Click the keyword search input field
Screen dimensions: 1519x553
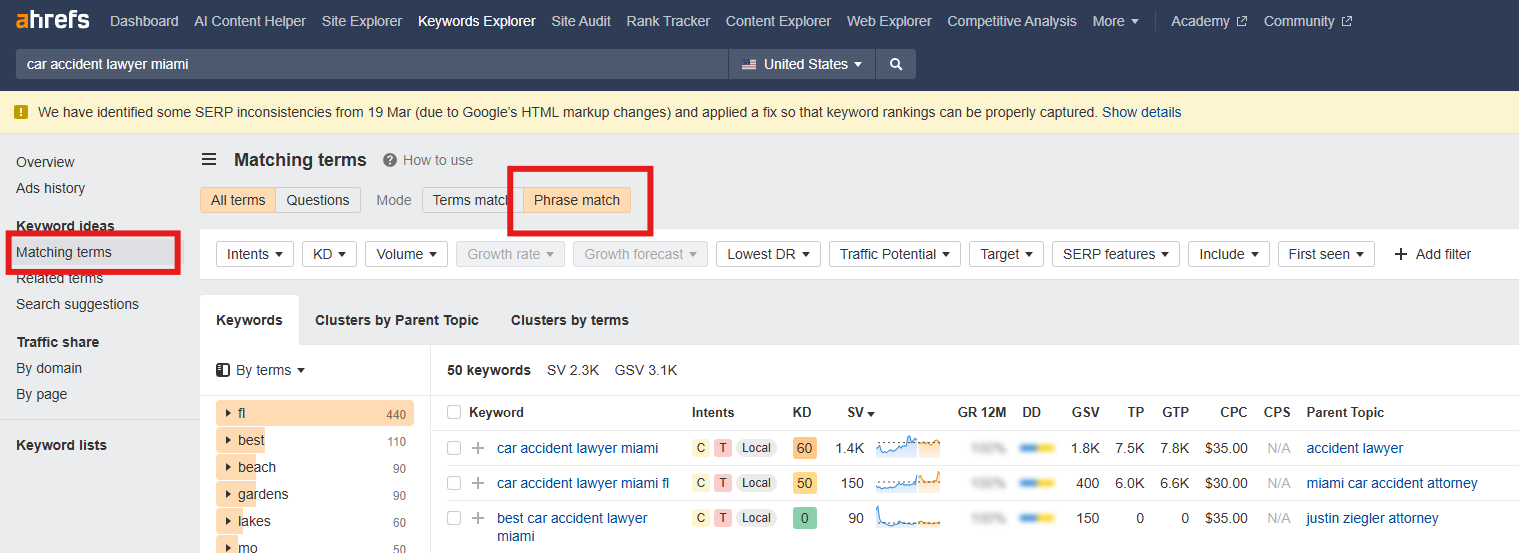point(372,64)
